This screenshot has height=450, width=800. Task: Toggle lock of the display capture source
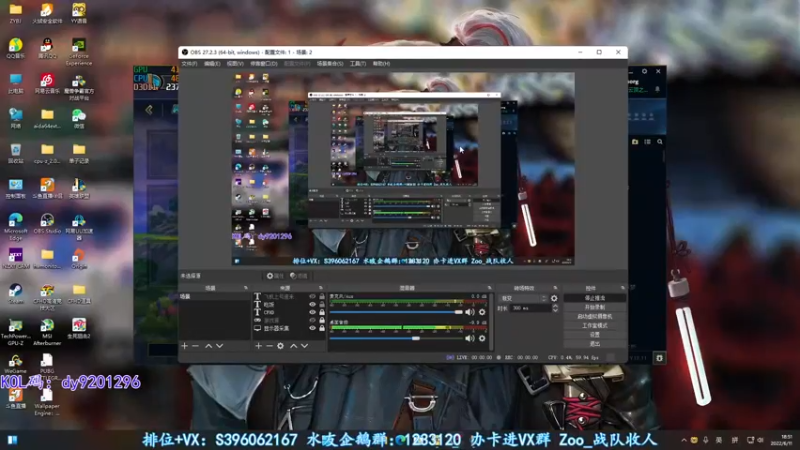coord(322,328)
